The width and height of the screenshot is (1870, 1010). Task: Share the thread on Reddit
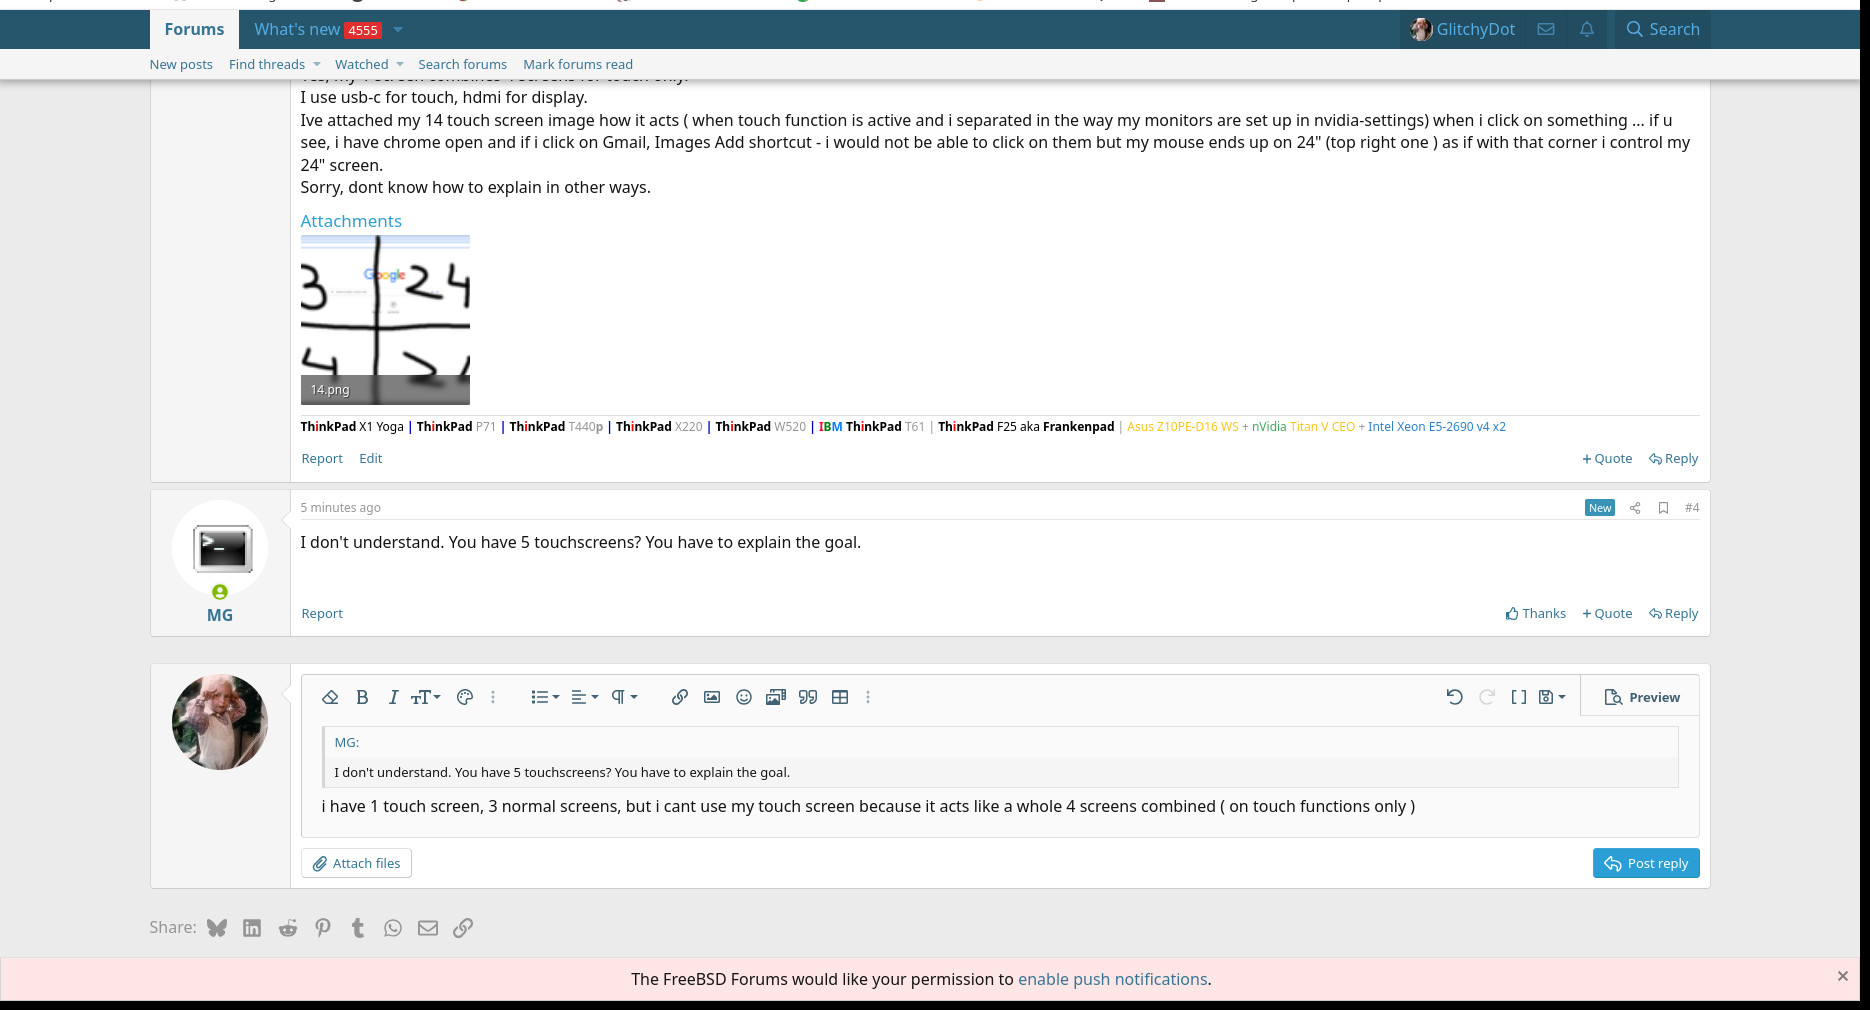tap(288, 928)
